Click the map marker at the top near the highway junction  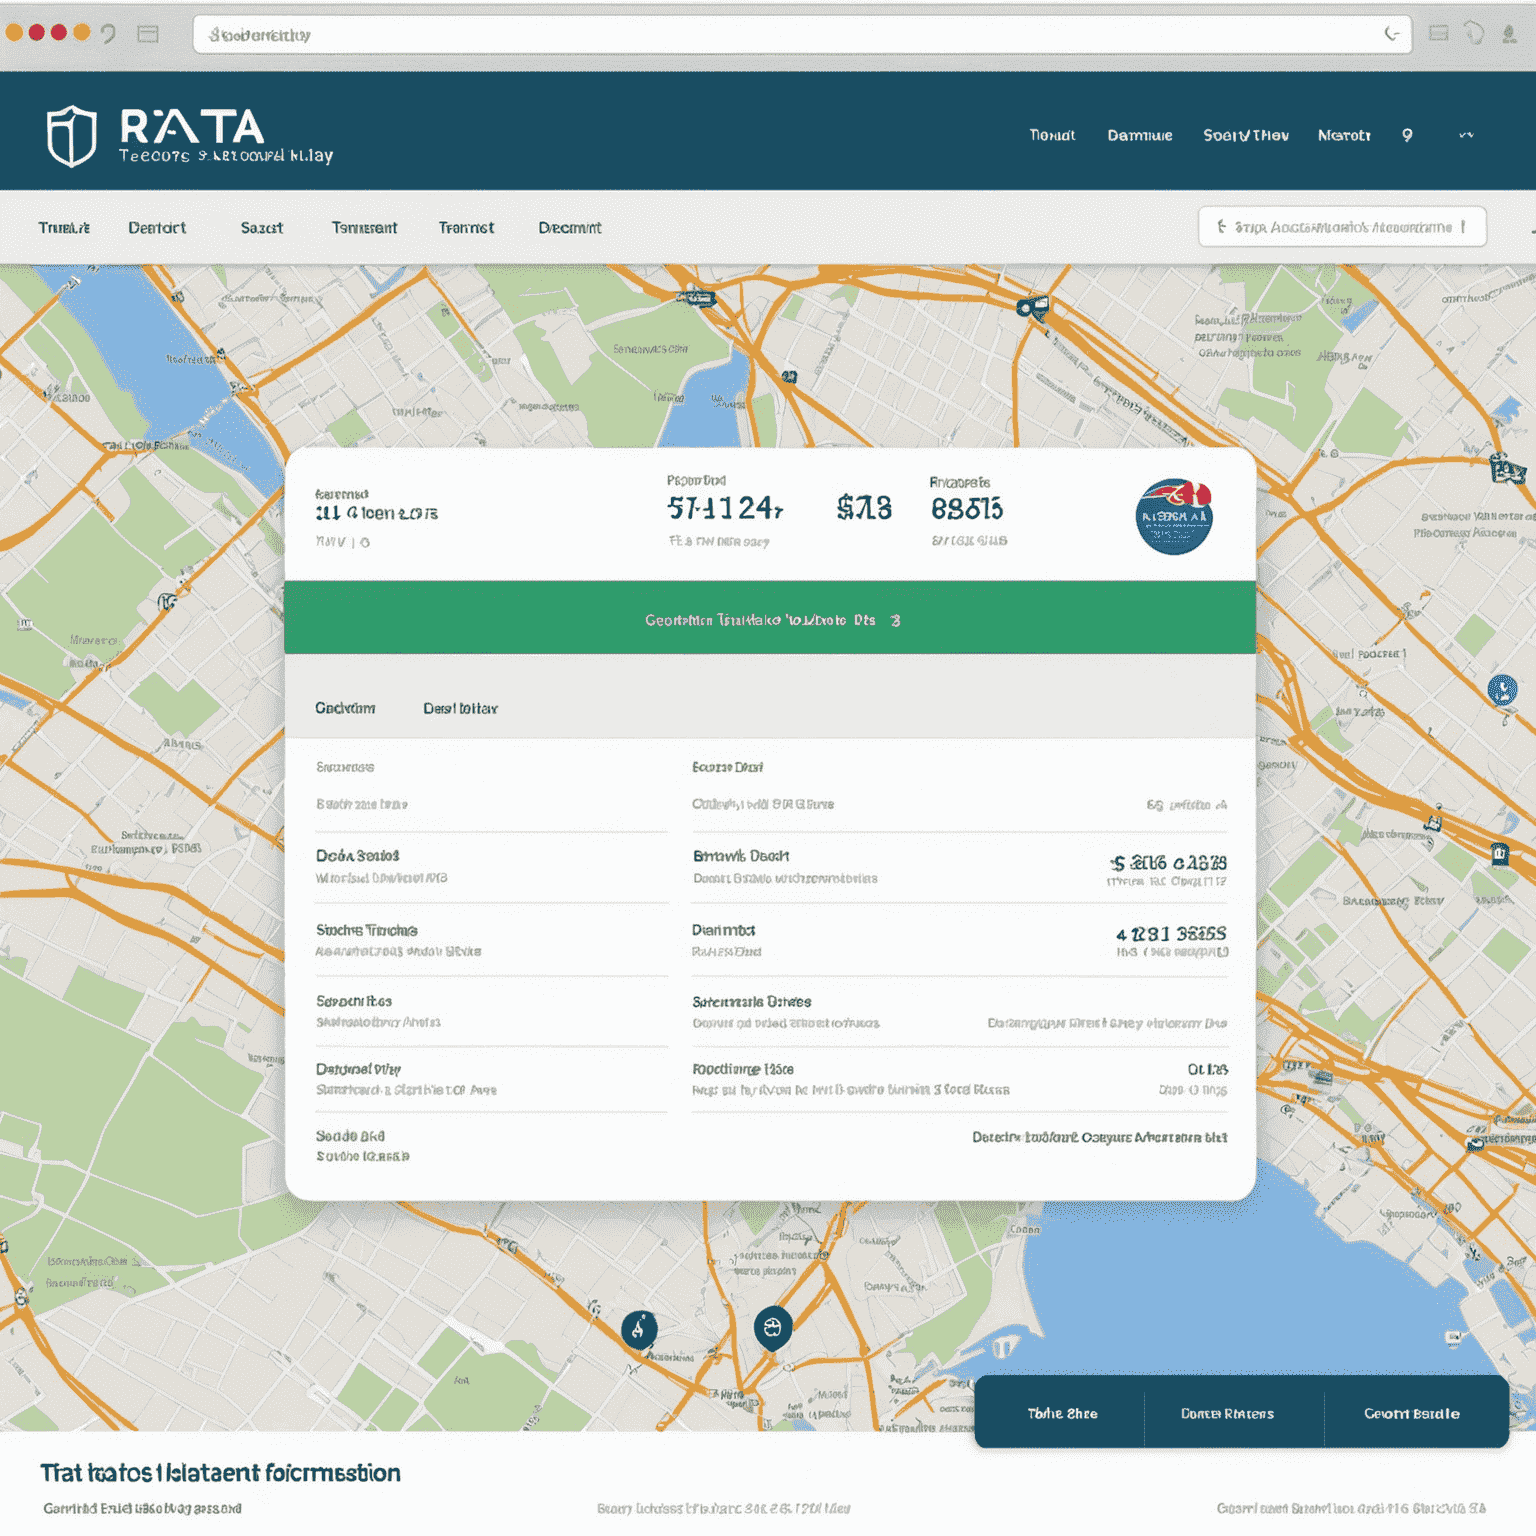pyautogui.click(x=1033, y=307)
